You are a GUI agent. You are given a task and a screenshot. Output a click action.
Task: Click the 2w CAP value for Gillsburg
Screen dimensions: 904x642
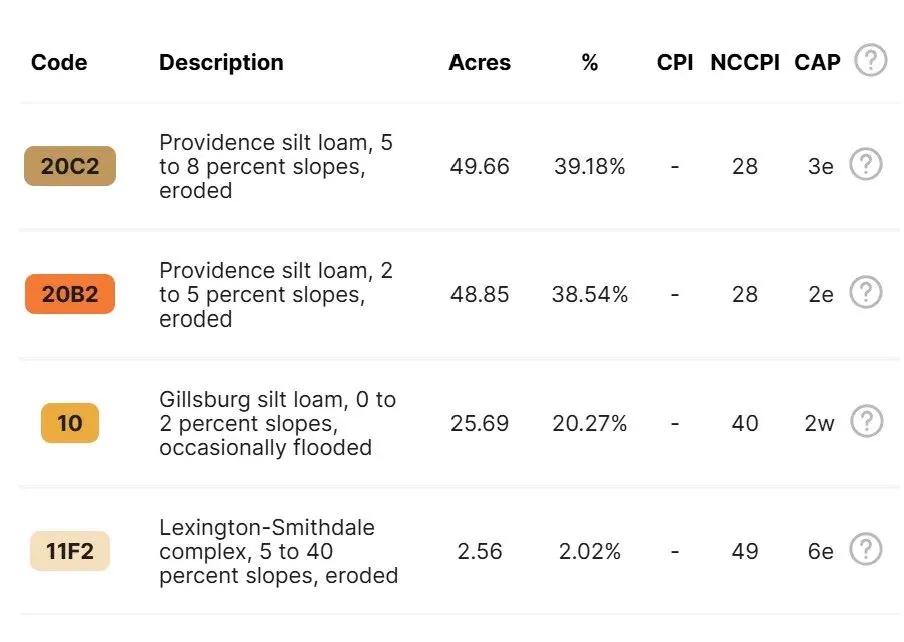coord(820,424)
